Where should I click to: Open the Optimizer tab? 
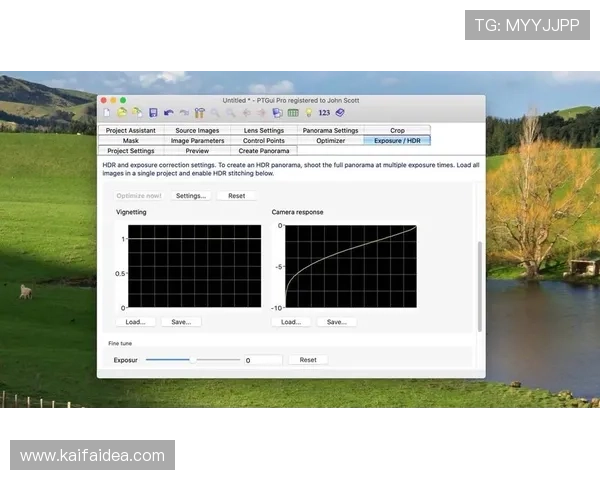coord(331,141)
